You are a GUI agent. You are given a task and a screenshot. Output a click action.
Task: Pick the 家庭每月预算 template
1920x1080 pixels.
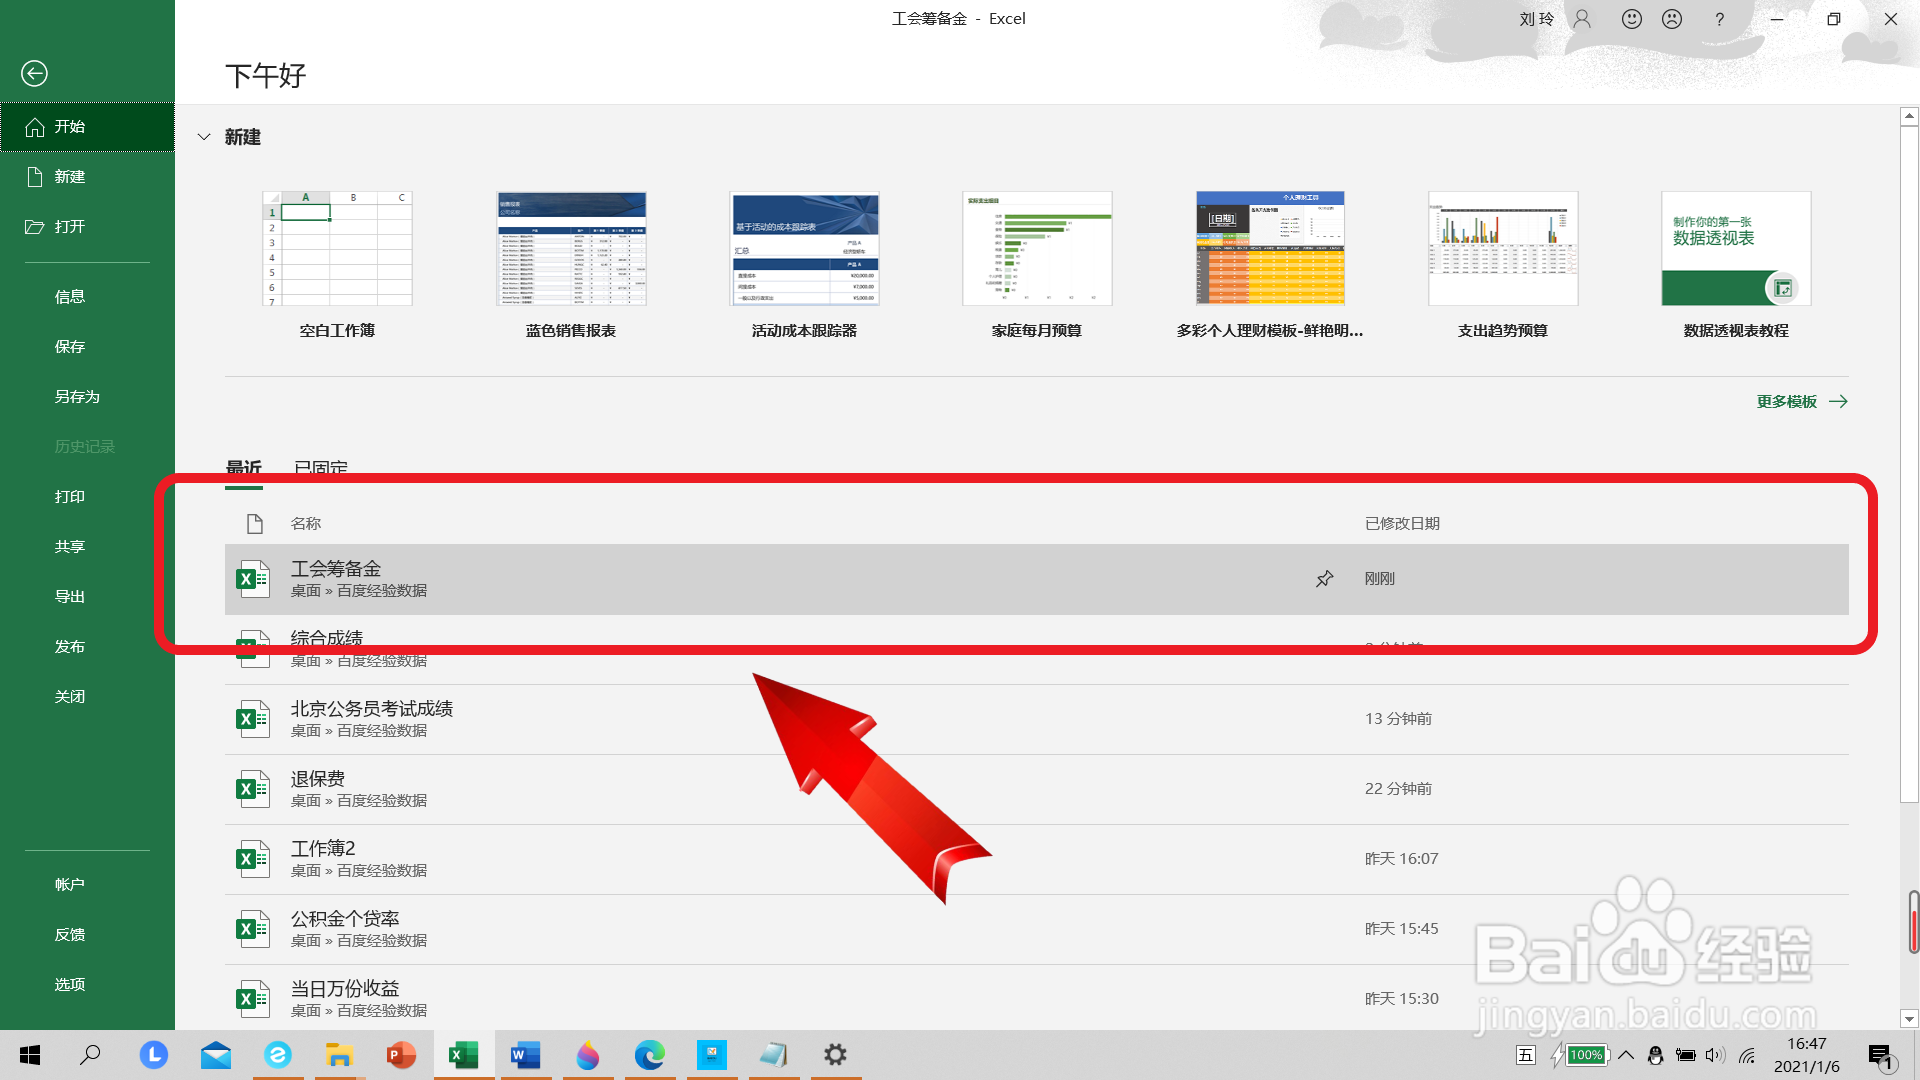click(x=1037, y=249)
